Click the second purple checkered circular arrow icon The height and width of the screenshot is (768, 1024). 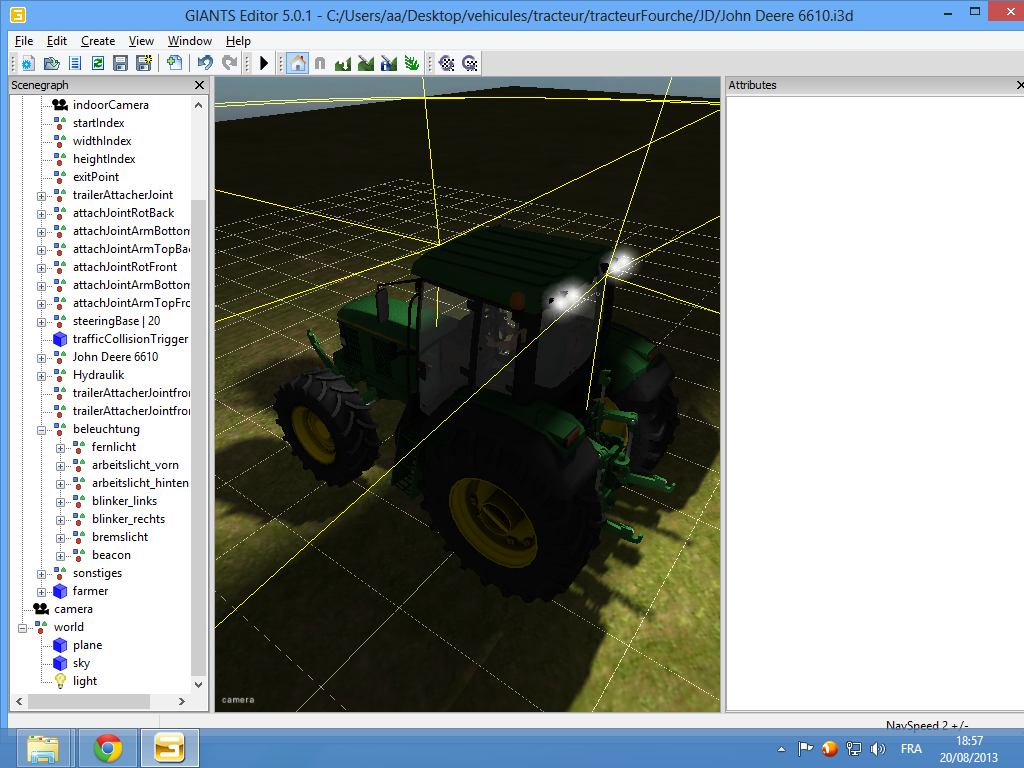click(470, 63)
